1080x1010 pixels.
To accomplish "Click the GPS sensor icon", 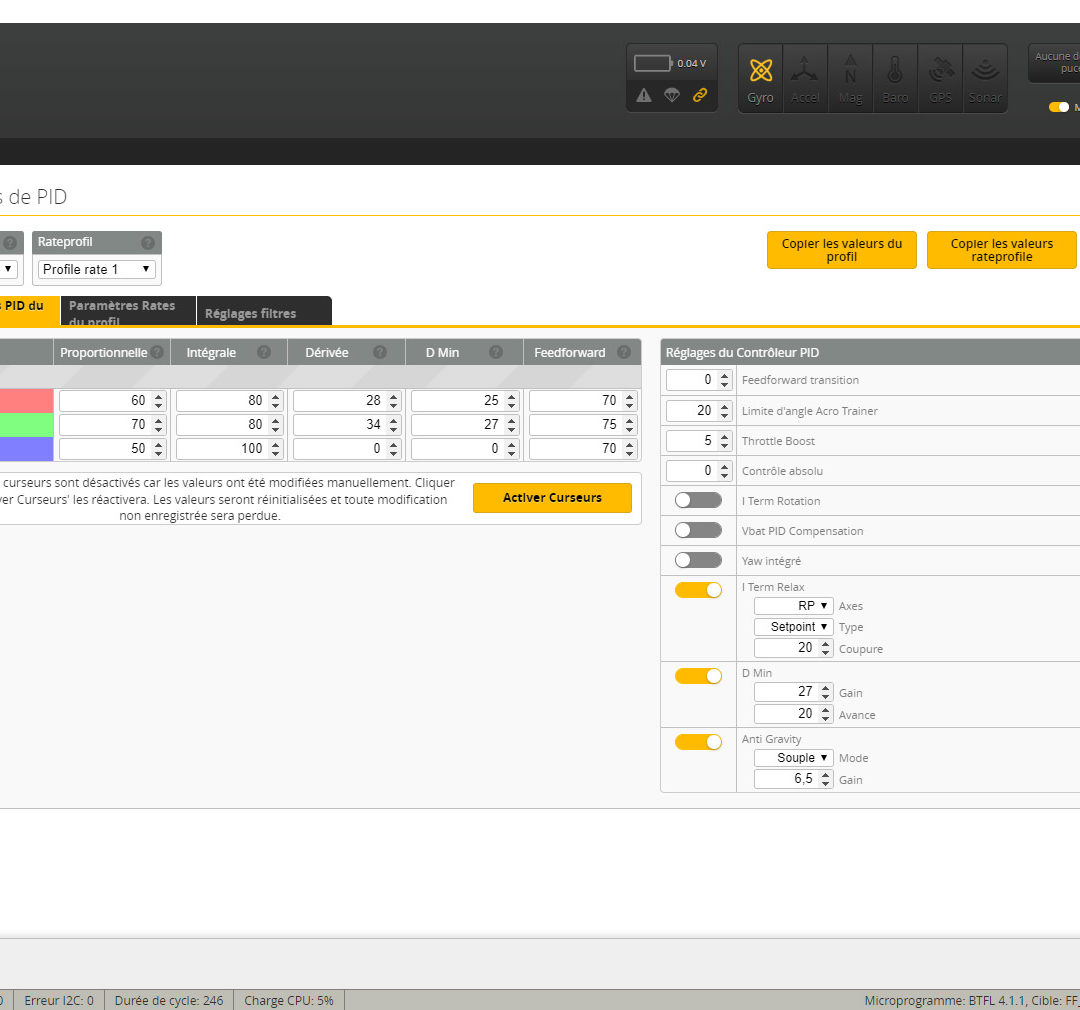I will [940, 79].
